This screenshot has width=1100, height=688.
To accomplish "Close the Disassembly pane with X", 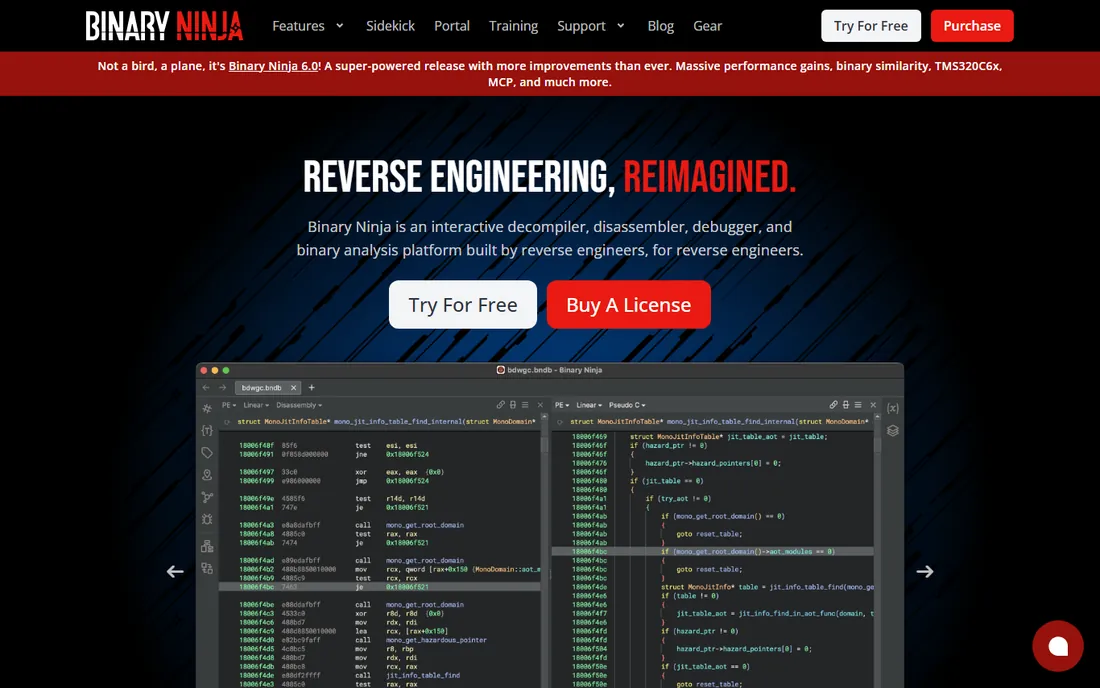I will (540, 405).
